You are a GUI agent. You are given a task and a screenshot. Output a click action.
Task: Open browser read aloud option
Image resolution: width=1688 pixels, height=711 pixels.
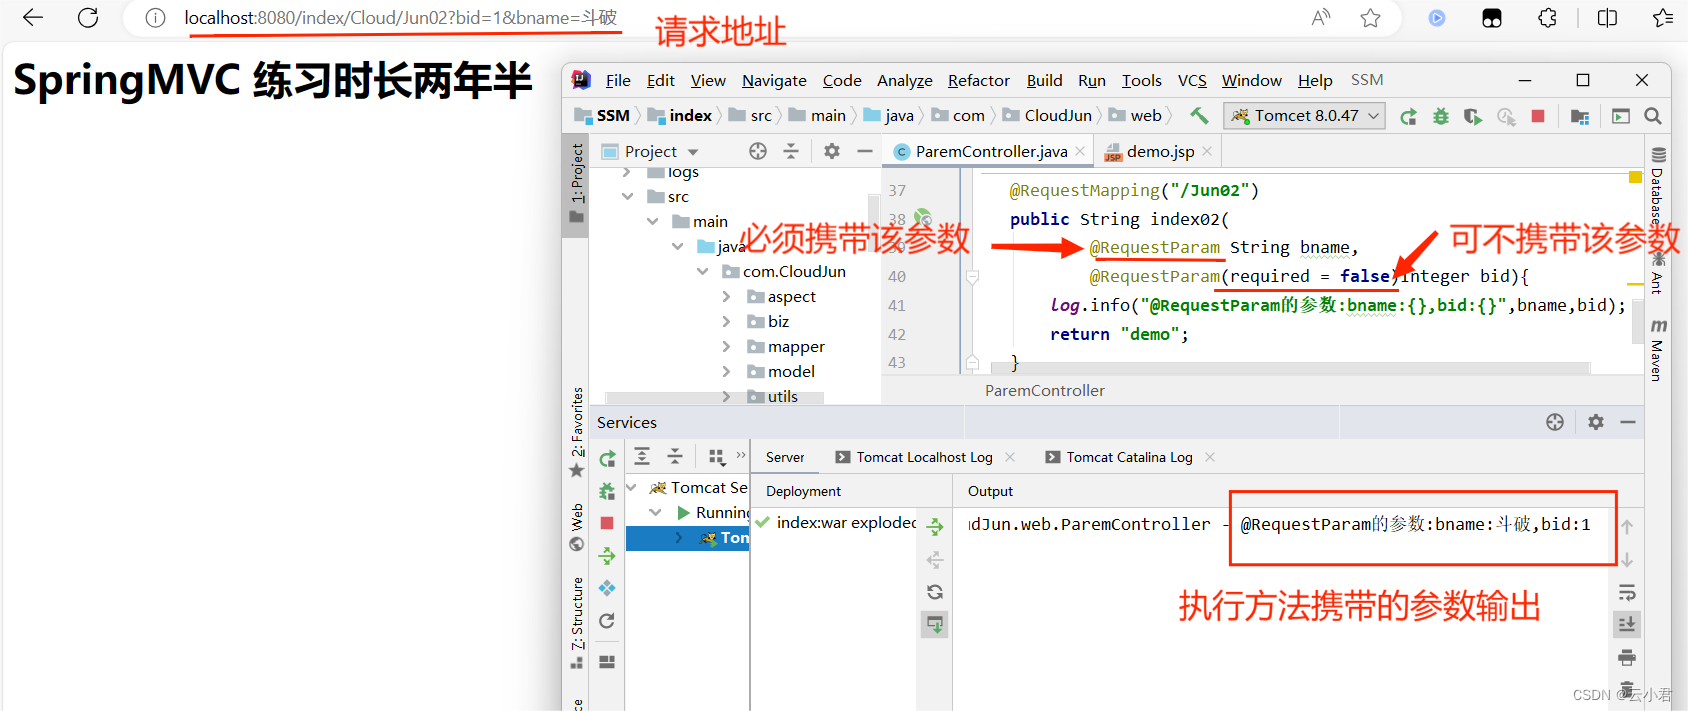click(x=1321, y=18)
